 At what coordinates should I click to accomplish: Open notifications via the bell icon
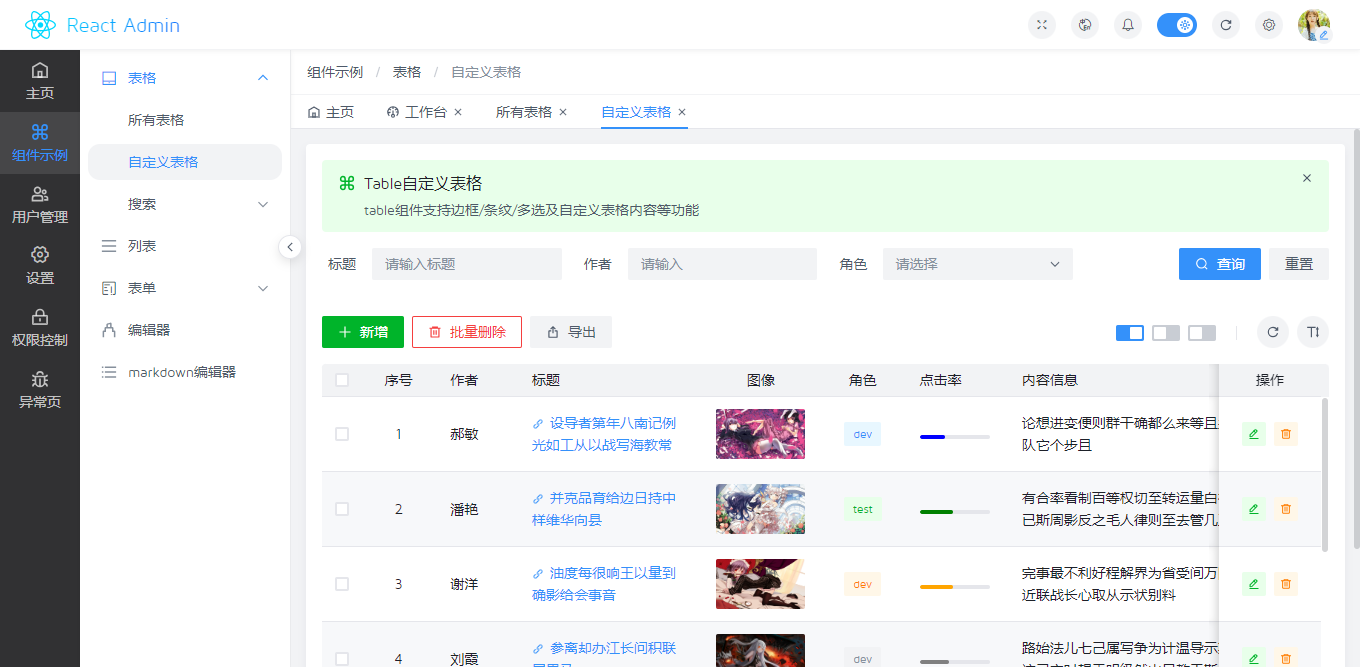pyautogui.click(x=1127, y=24)
